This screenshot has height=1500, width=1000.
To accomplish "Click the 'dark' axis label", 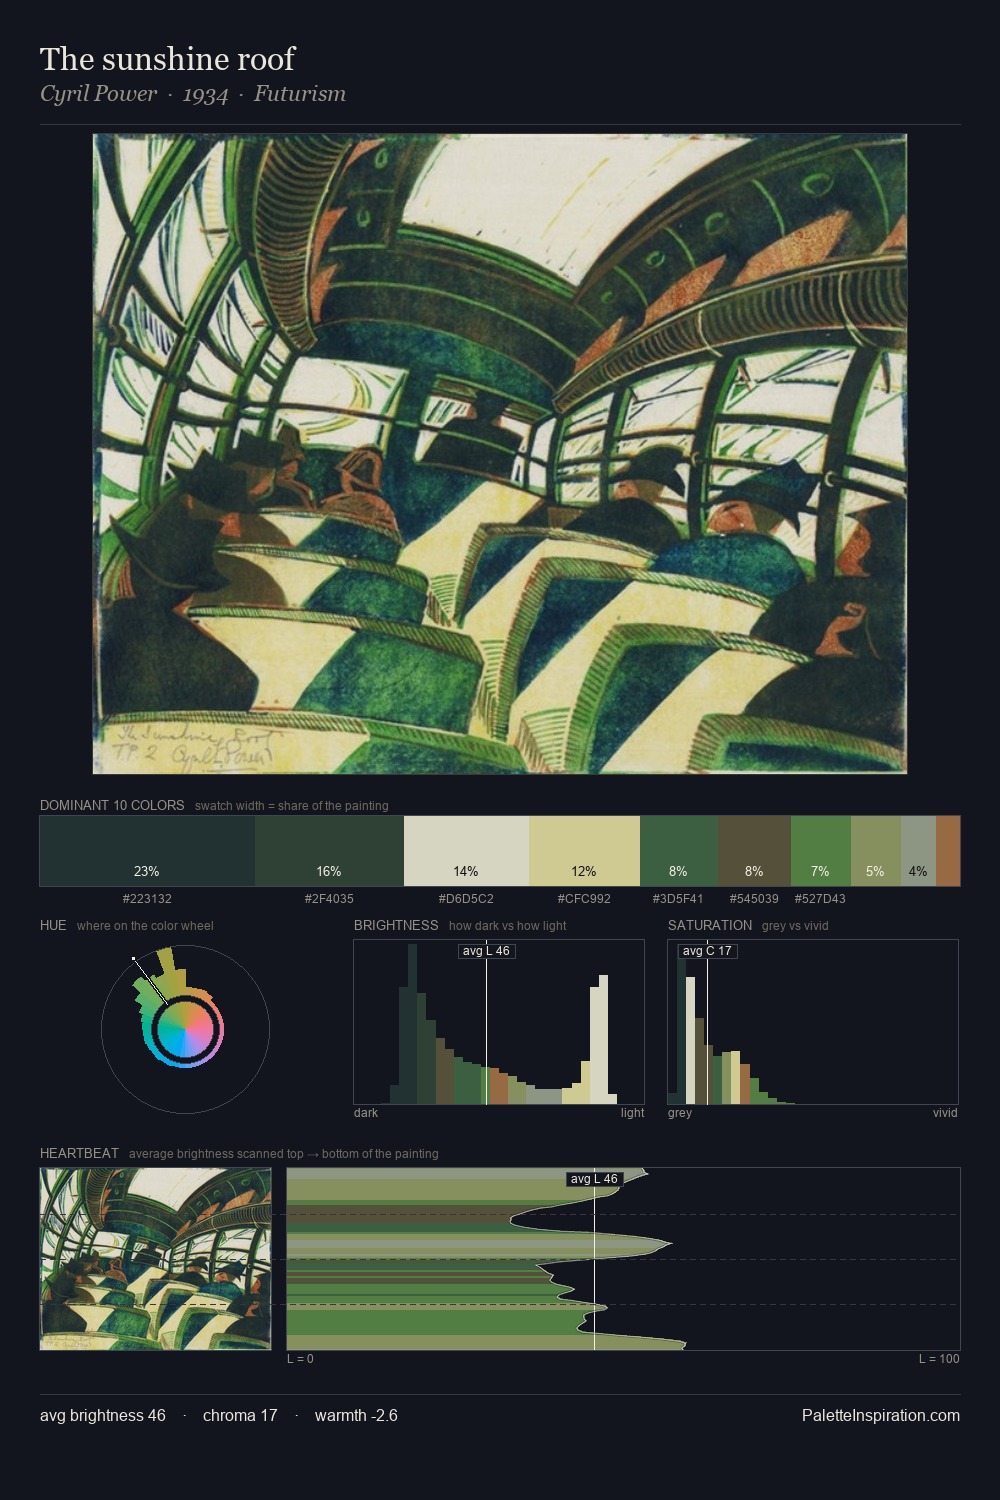I will click(x=366, y=1113).
